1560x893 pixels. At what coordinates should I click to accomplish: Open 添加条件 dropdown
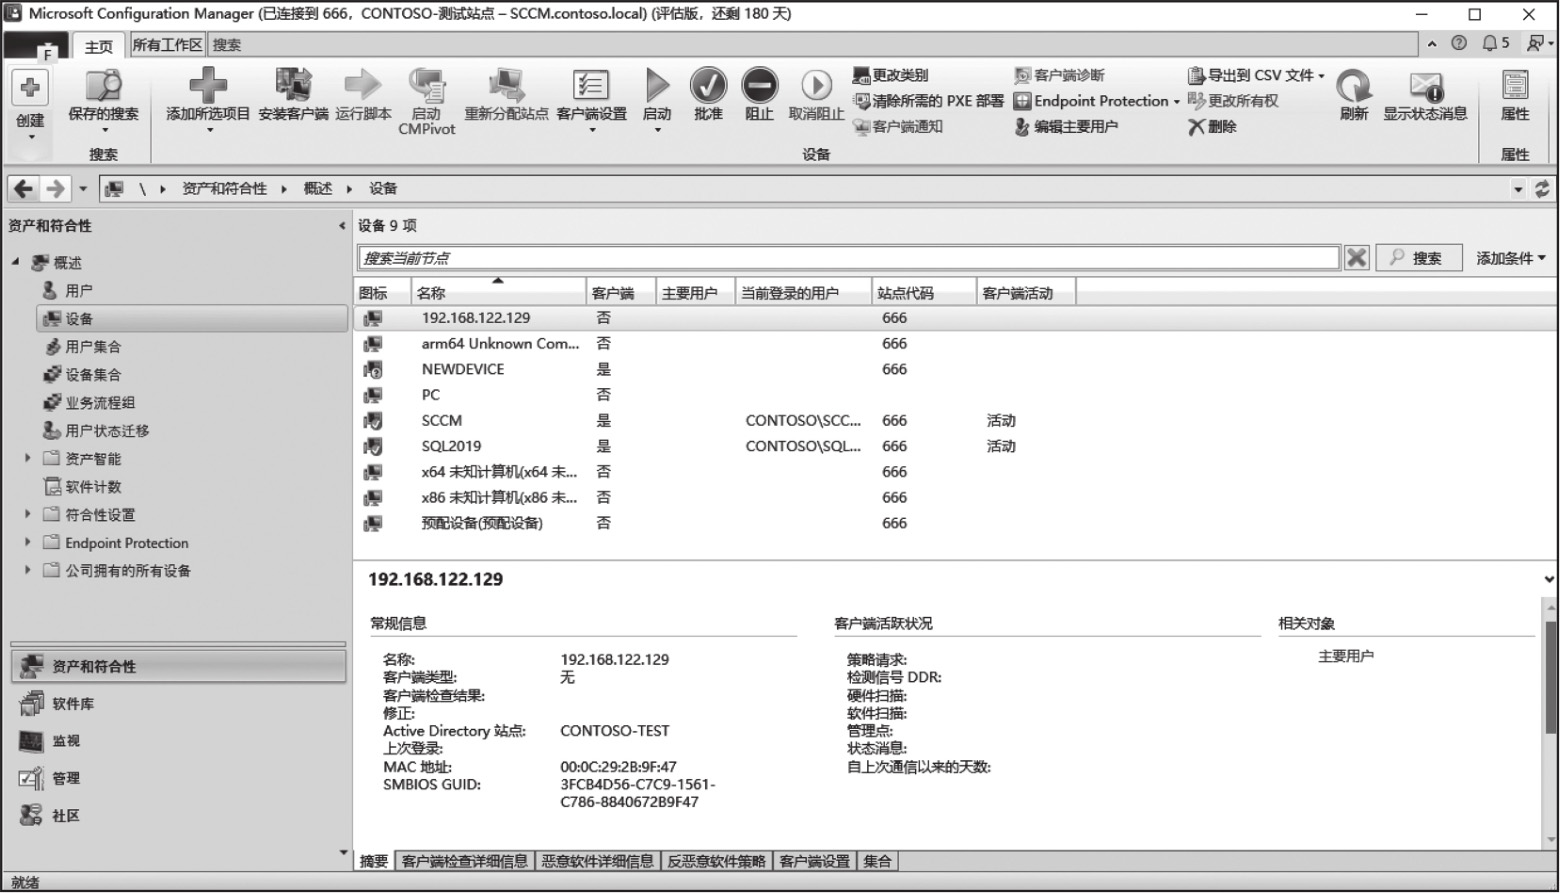pos(1511,258)
